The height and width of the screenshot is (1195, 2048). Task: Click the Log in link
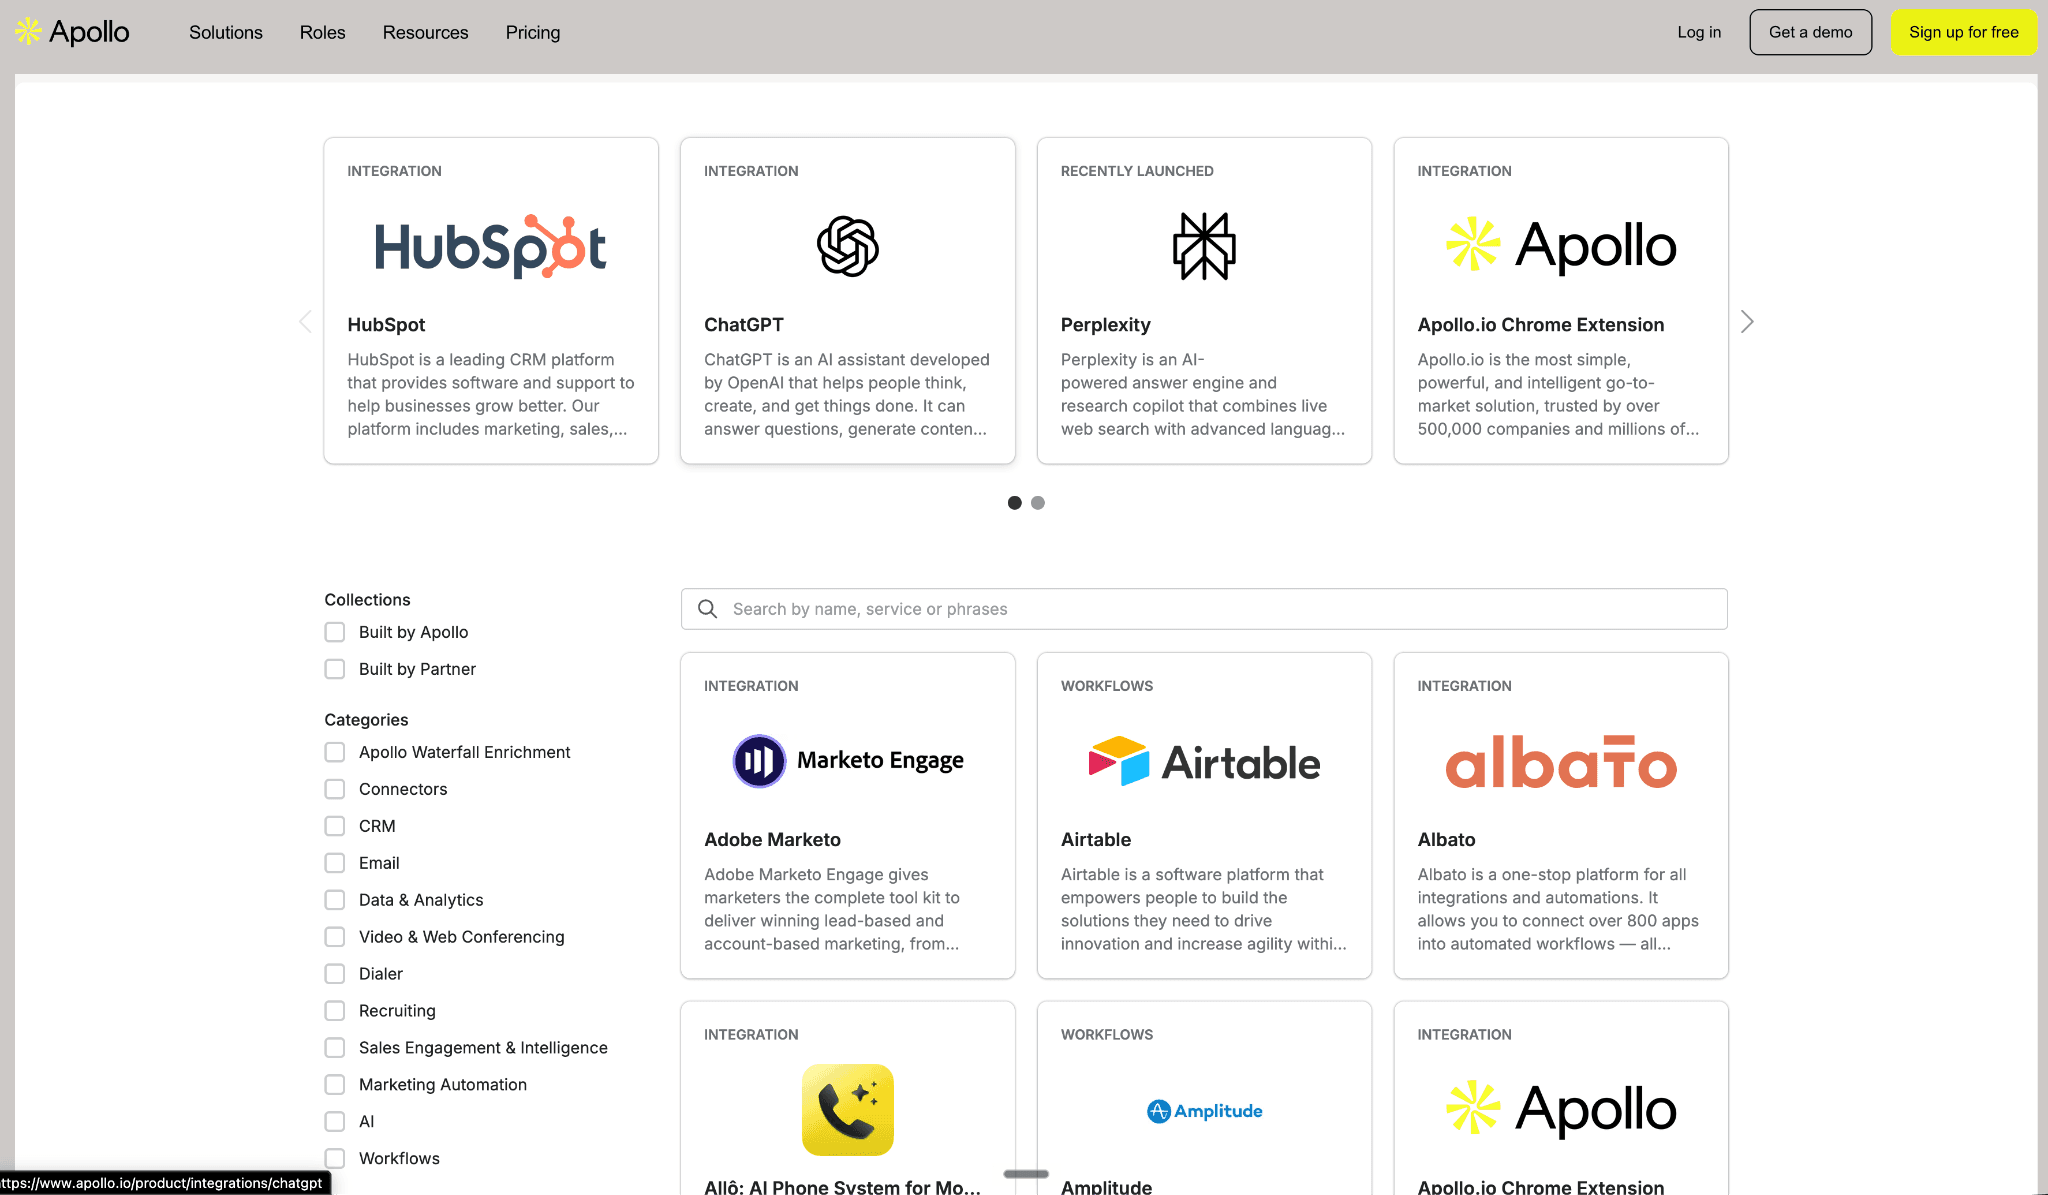tap(1699, 32)
